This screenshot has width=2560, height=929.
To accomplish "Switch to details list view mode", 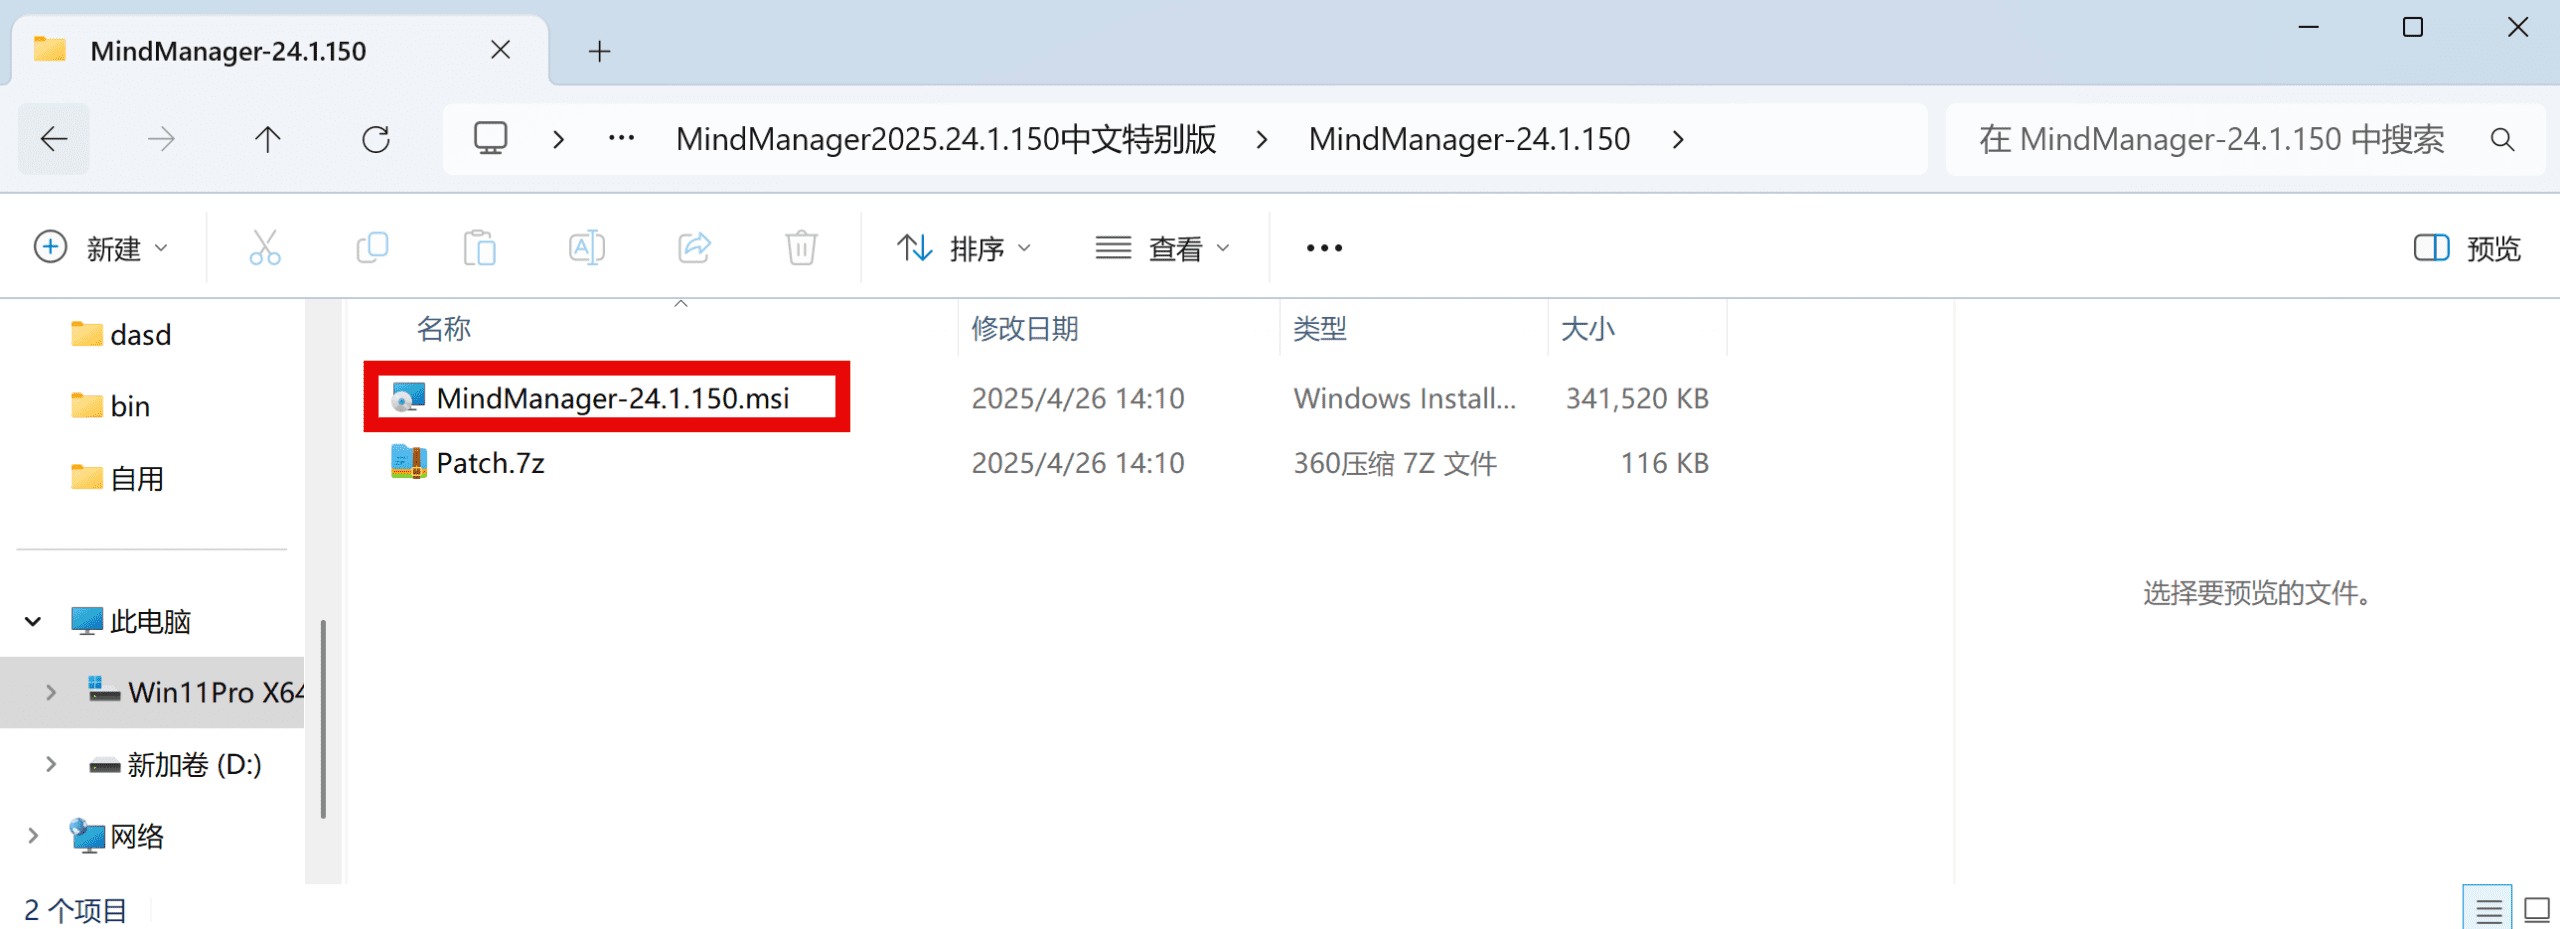I will click(2487, 909).
